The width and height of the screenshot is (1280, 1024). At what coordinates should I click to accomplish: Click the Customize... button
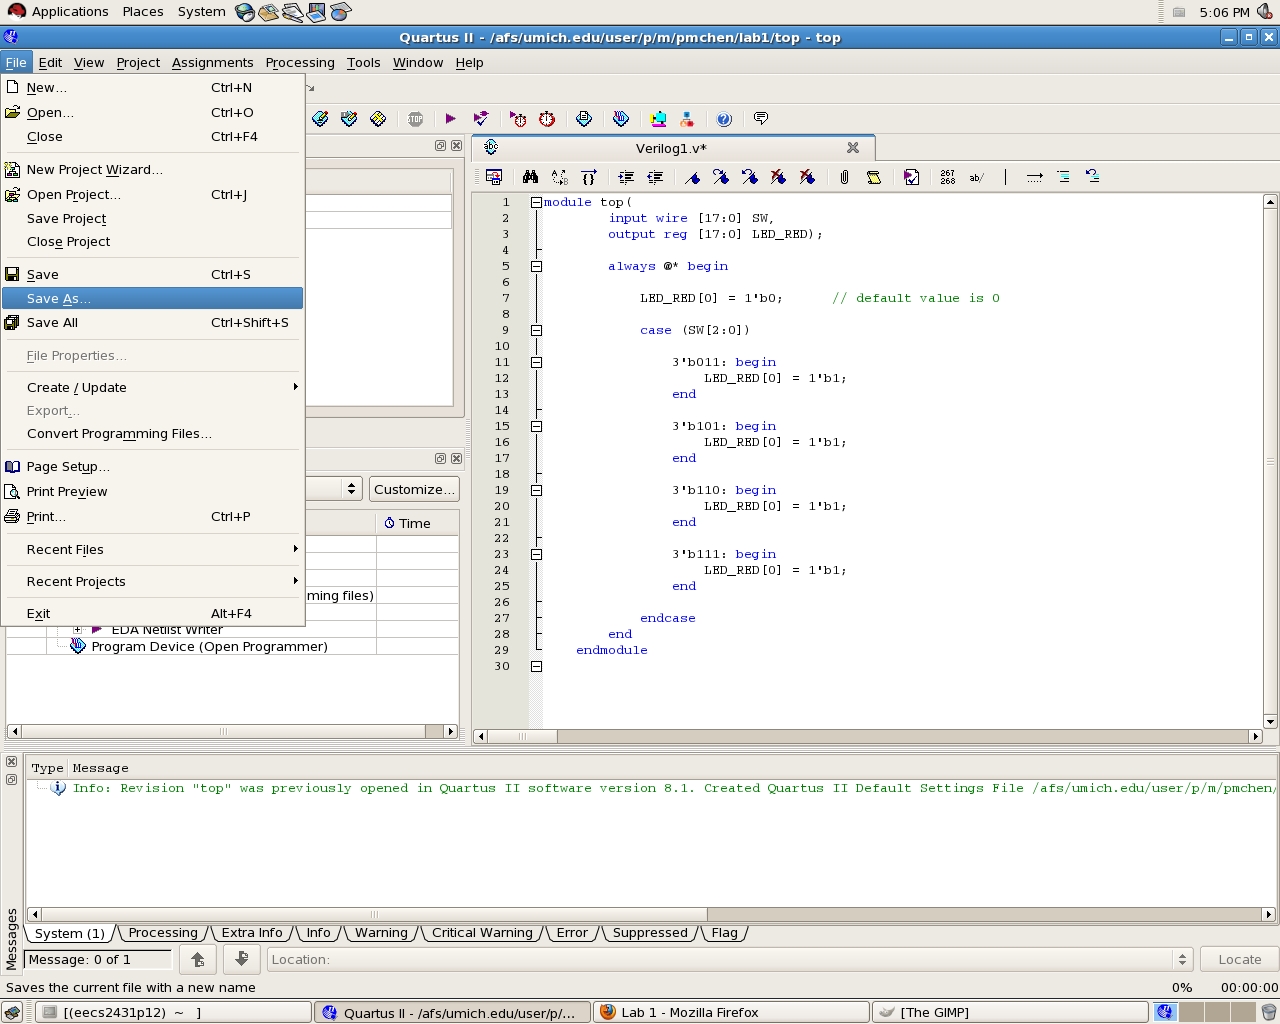coord(414,489)
